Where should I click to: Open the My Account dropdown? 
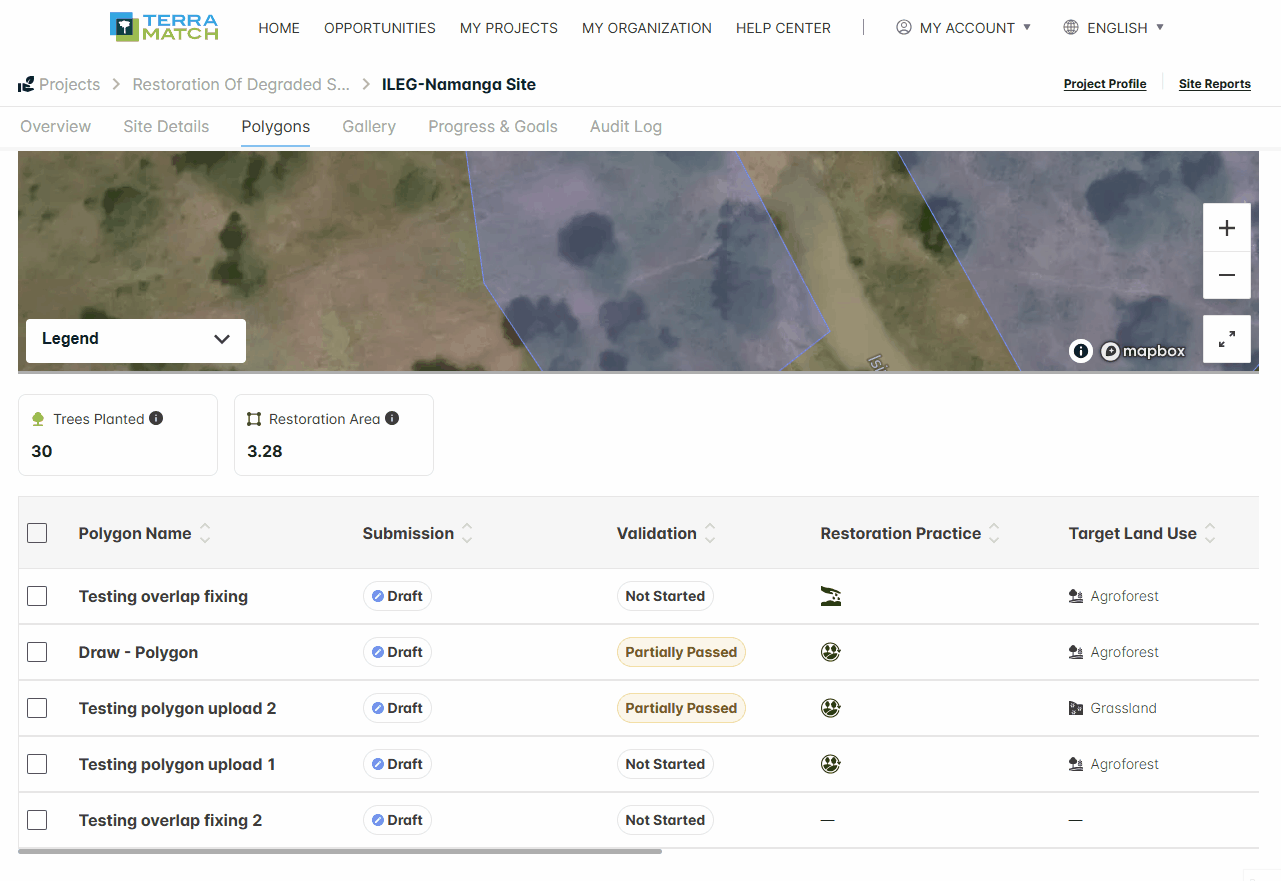coord(963,28)
